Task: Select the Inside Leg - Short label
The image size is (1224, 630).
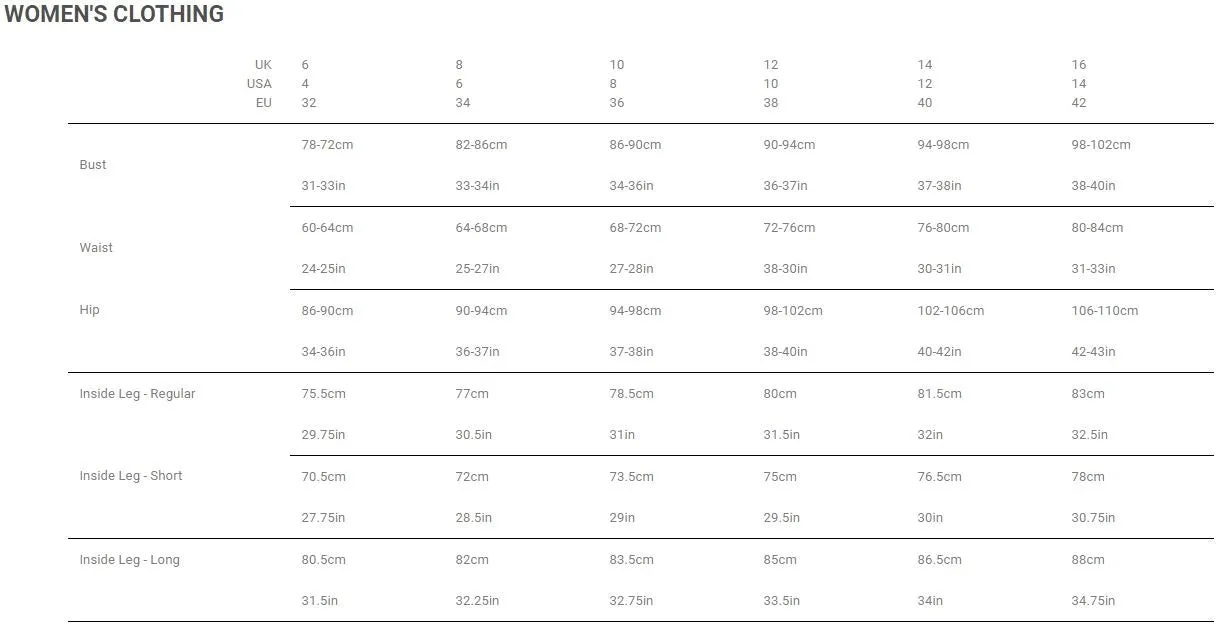Action: pos(131,476)
